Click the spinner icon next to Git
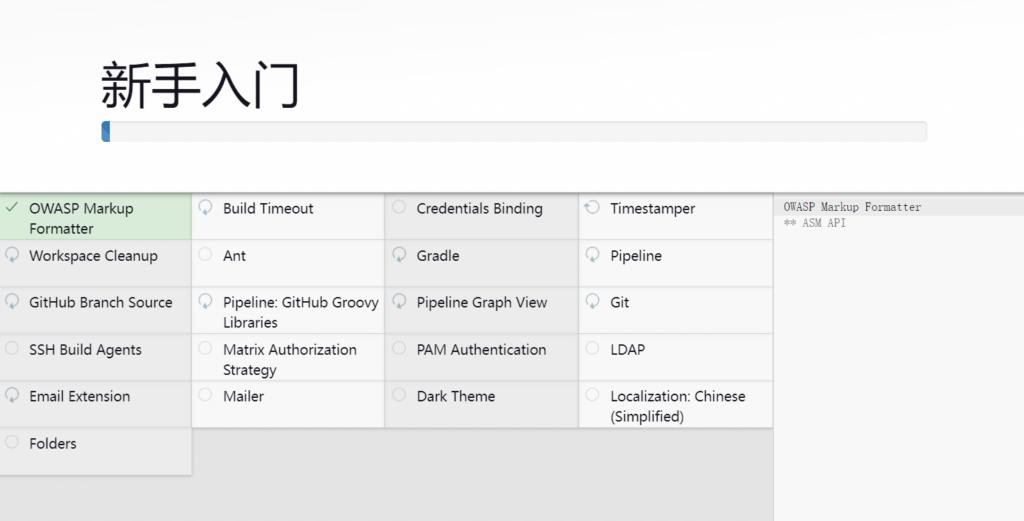The image size is (1024, 521). [x=592, y=302]
